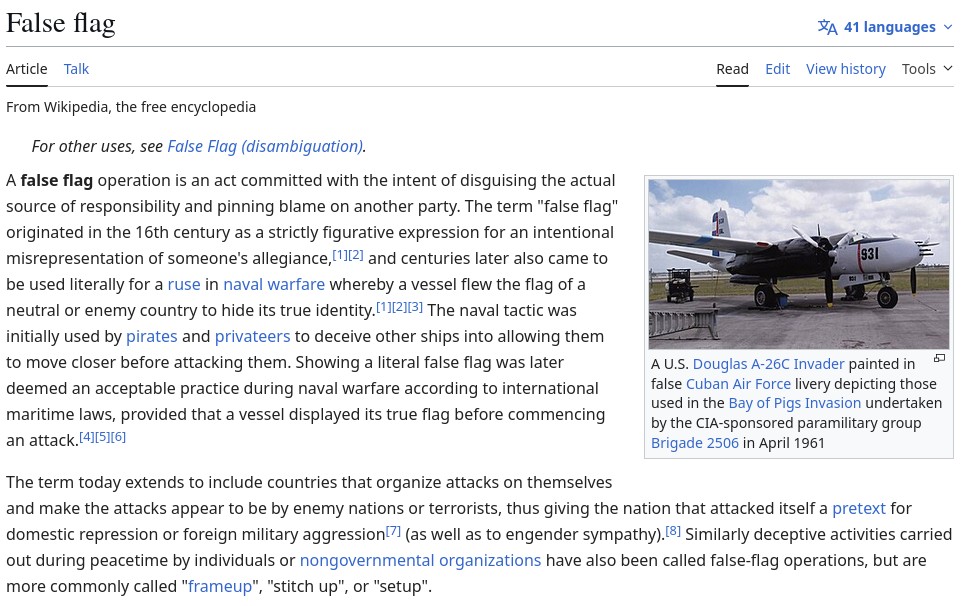Open the nongovernmental organizations link

(420, 560)
